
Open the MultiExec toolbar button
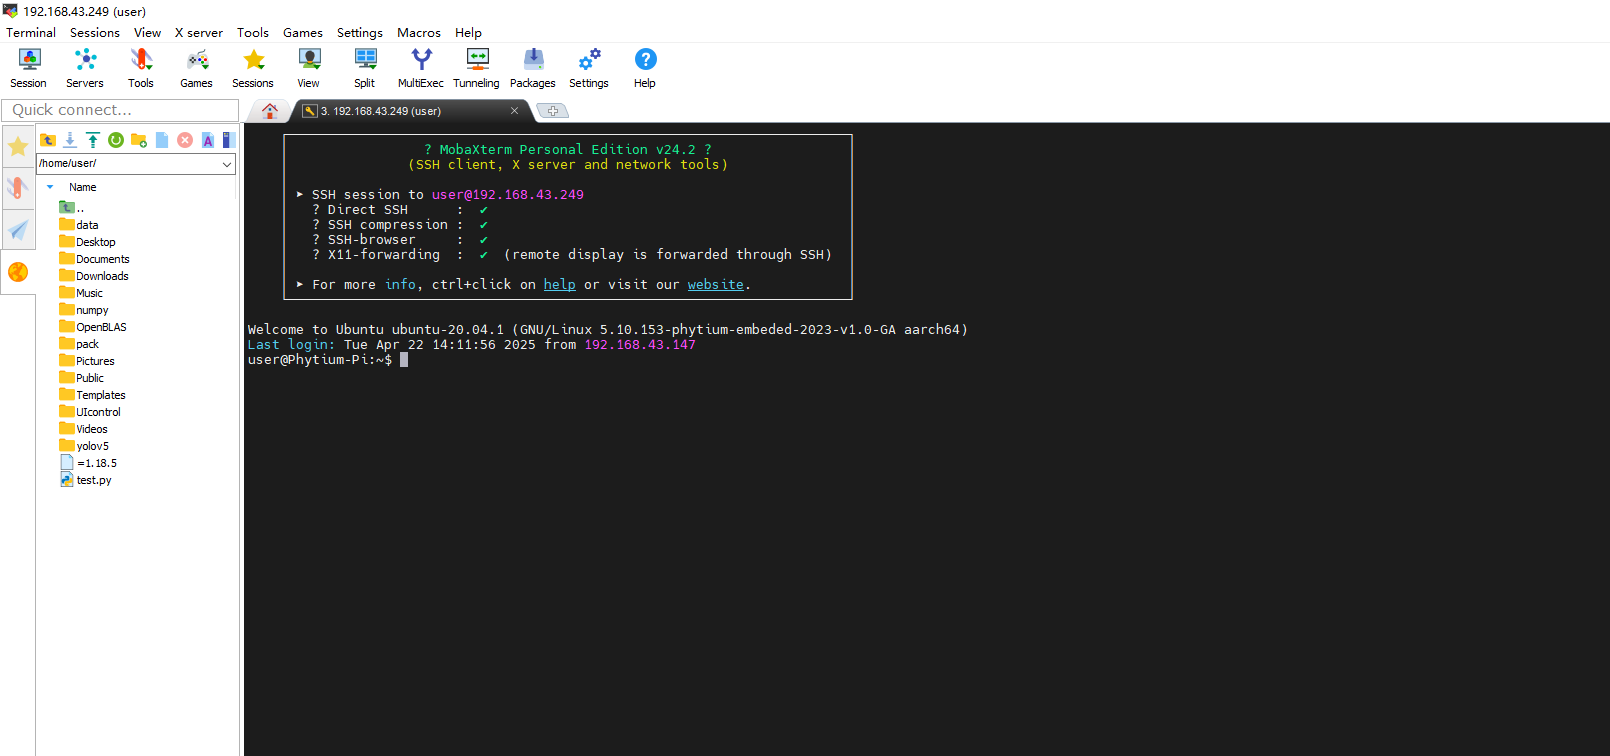[x=421, y=69]
